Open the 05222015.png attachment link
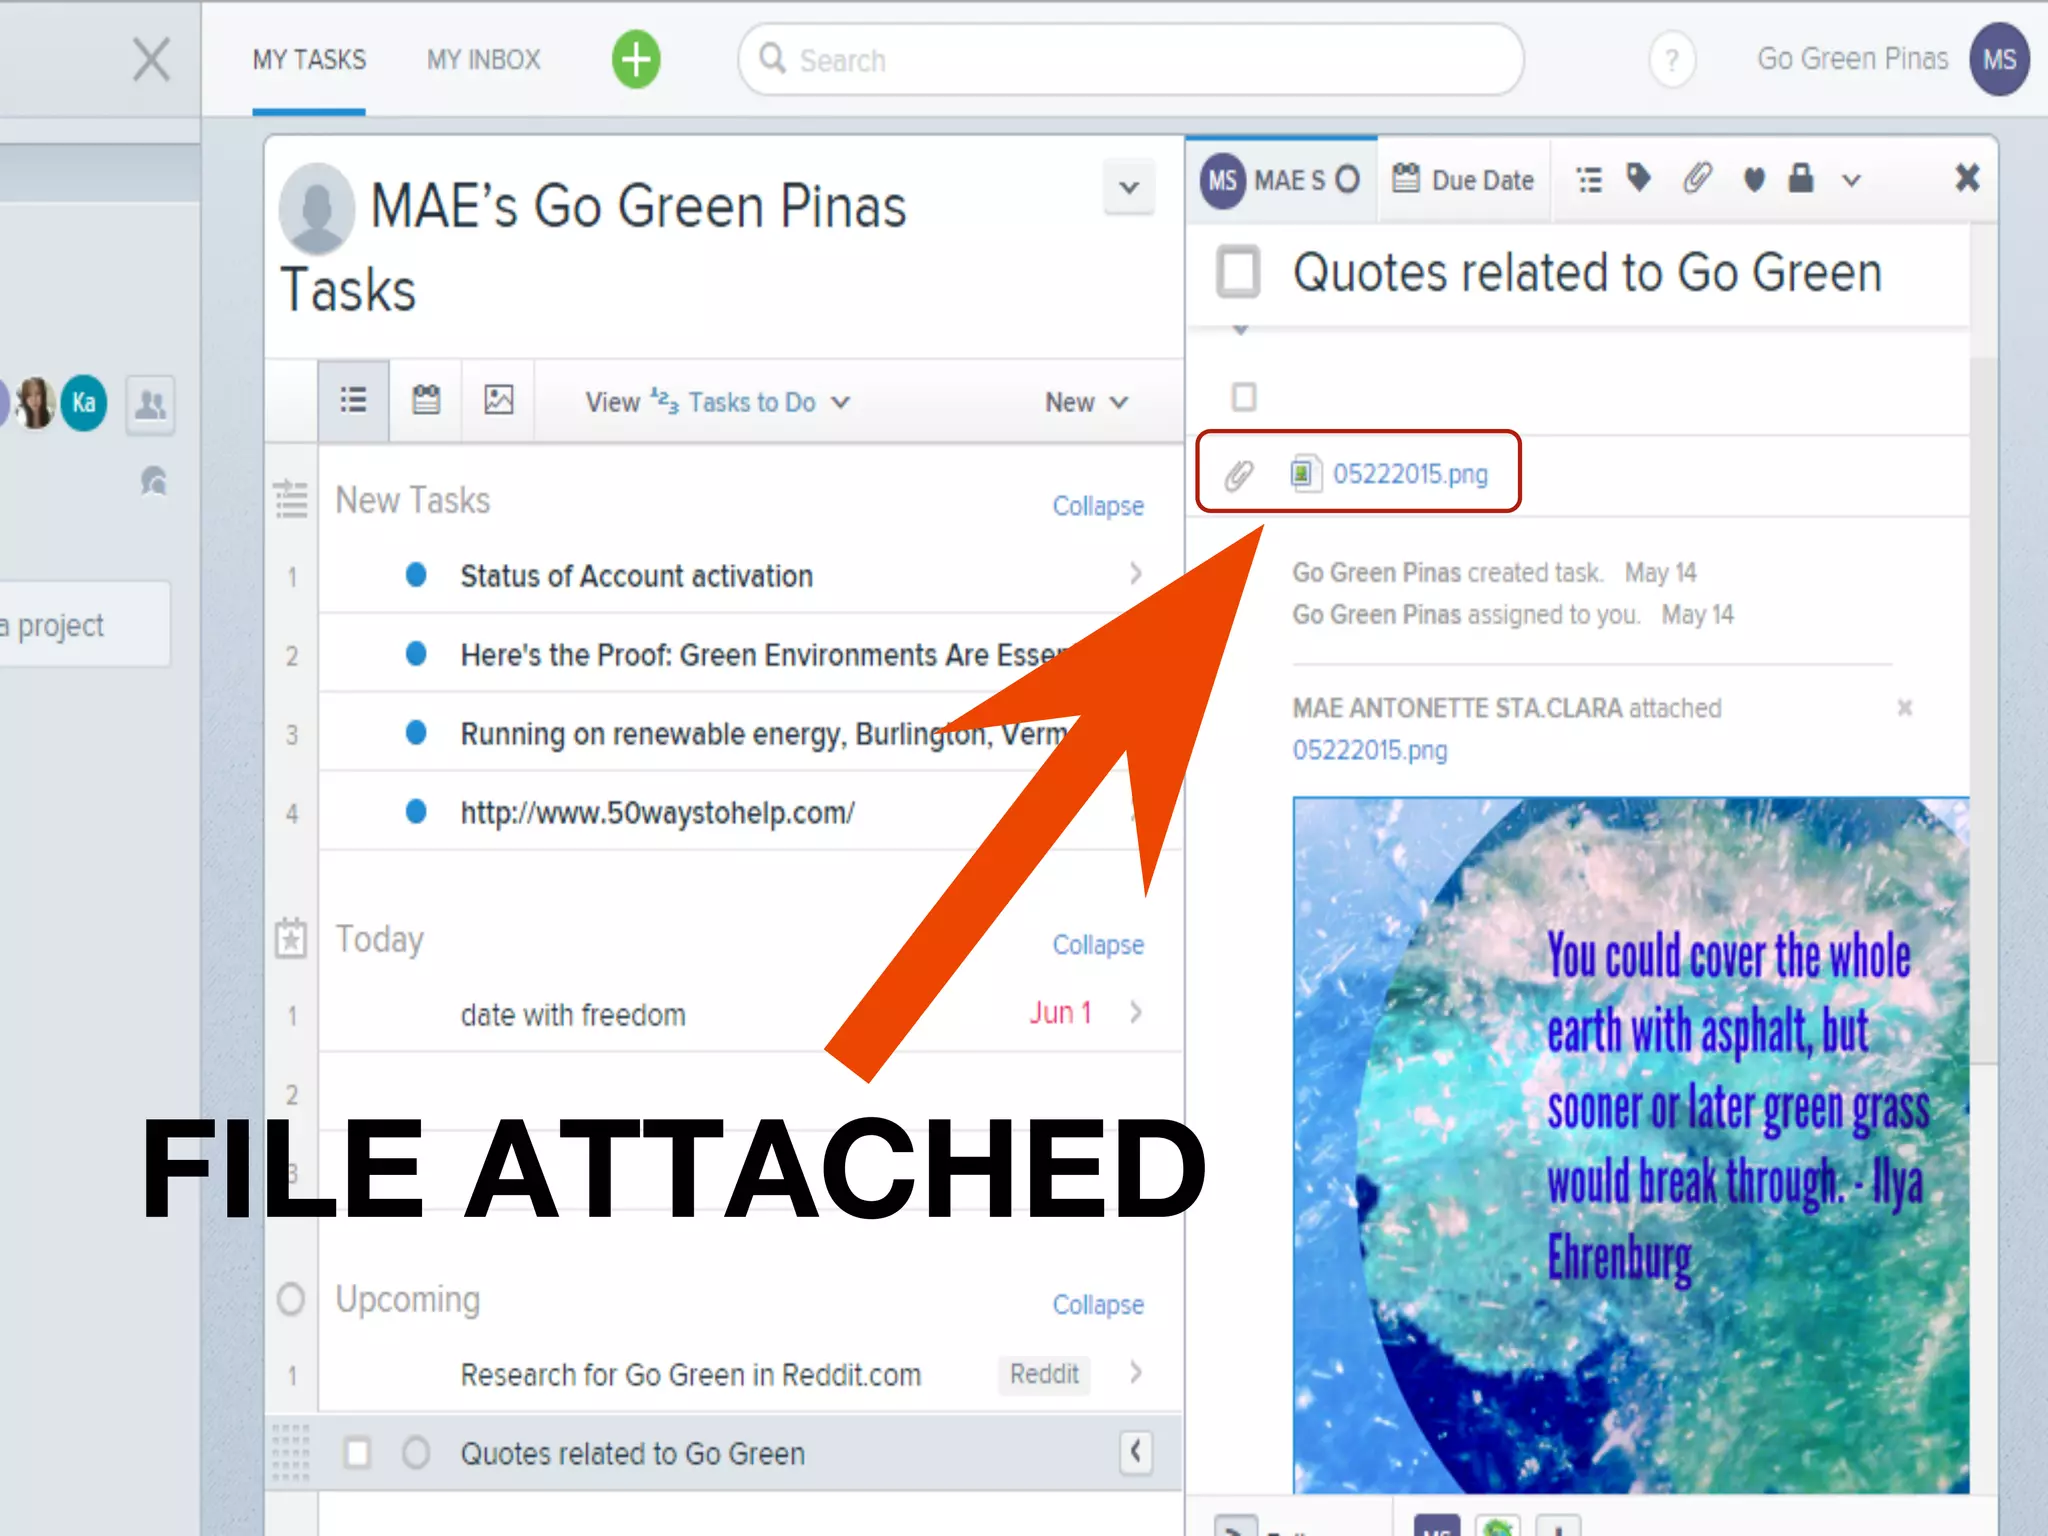The height and width of the screenshot is (1536, 2048). (1409, 474)
